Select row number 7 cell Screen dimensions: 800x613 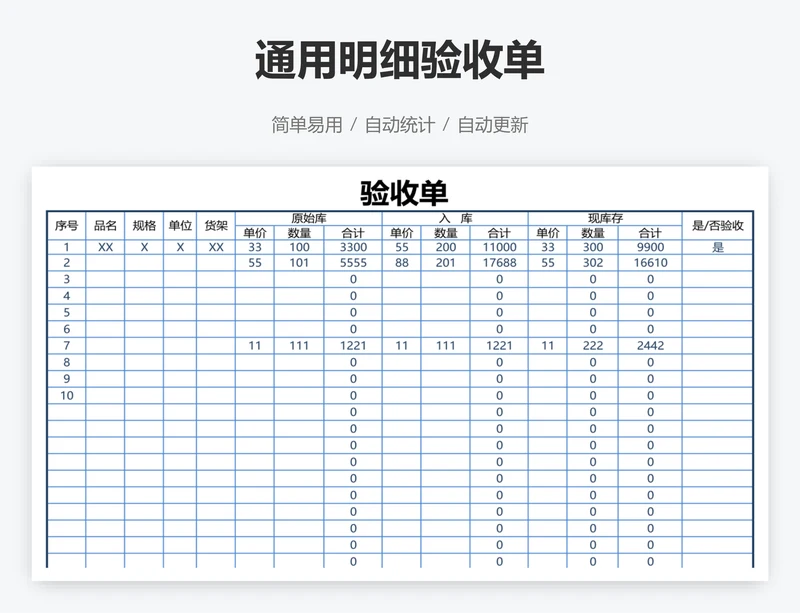(66, 346)
